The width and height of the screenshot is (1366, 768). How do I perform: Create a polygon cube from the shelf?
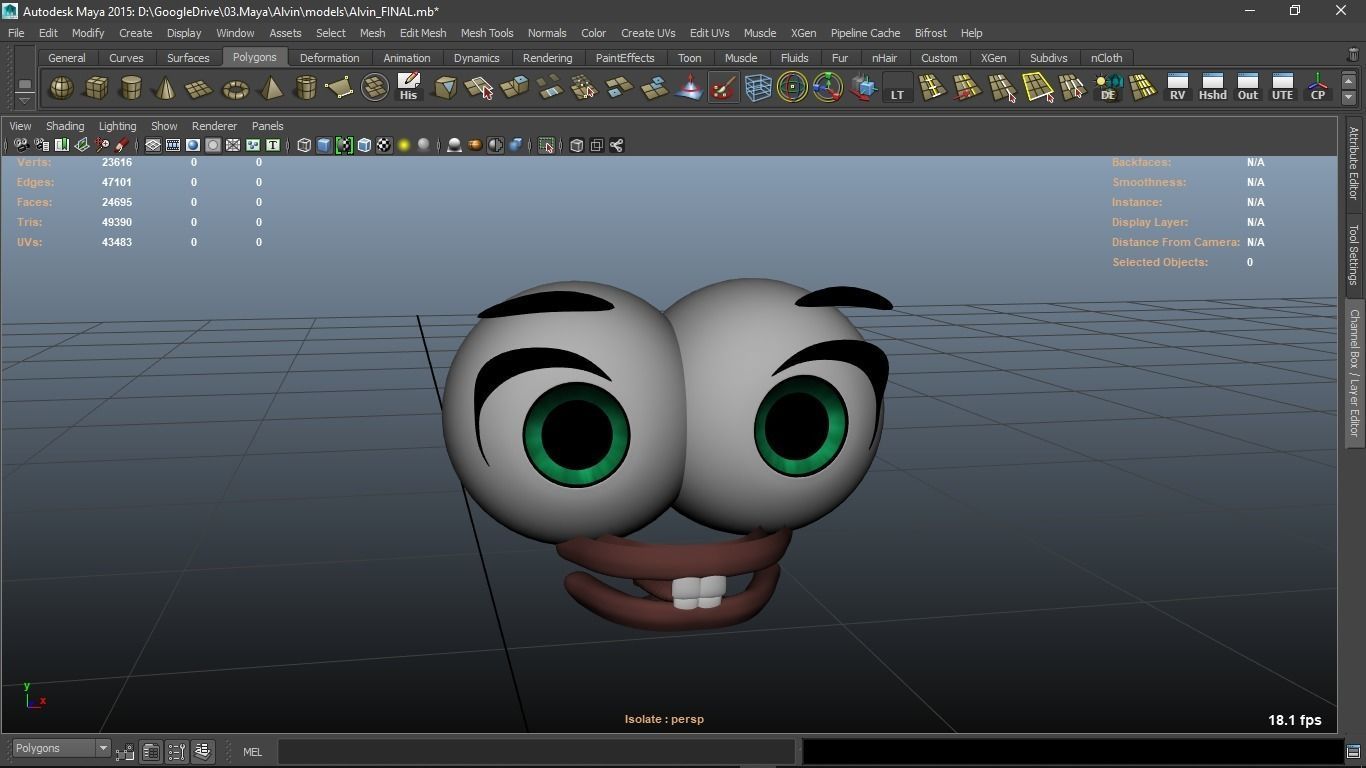96,88
